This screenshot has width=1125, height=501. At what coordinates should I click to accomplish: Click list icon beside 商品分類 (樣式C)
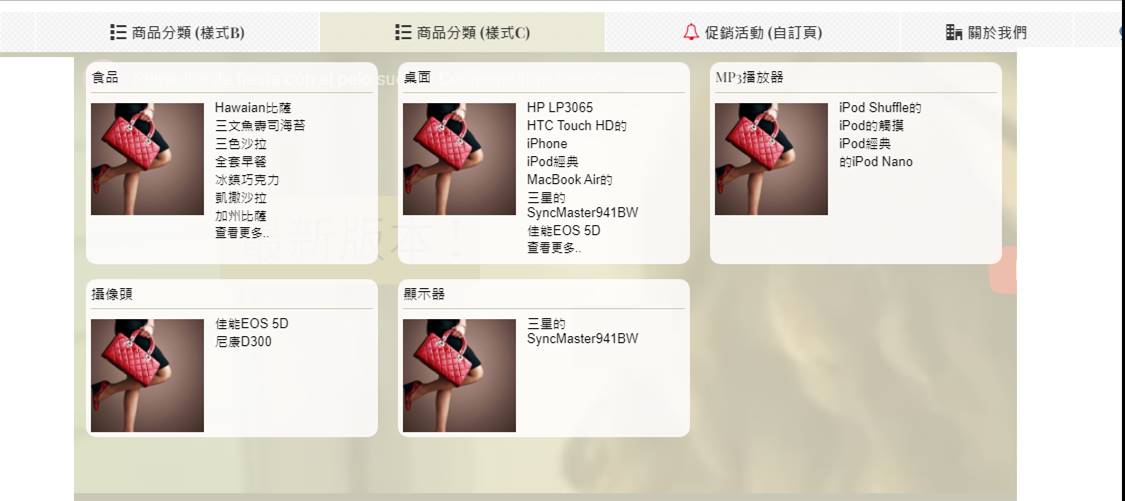tap(403, 32)
